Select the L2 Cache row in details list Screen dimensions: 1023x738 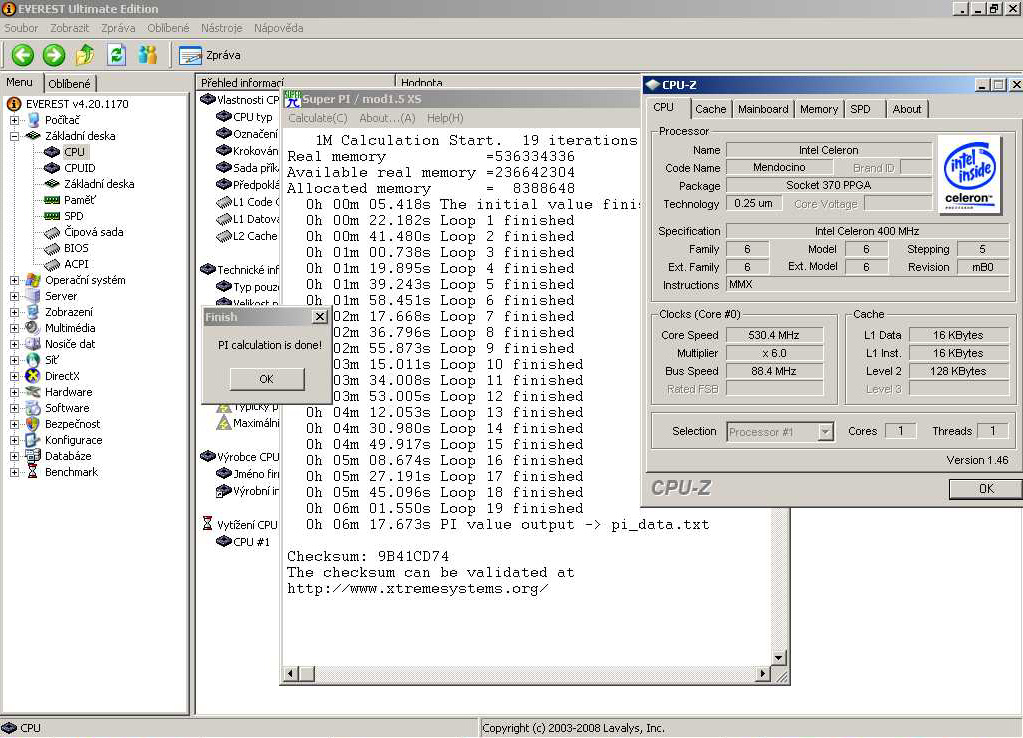(247, 236)
